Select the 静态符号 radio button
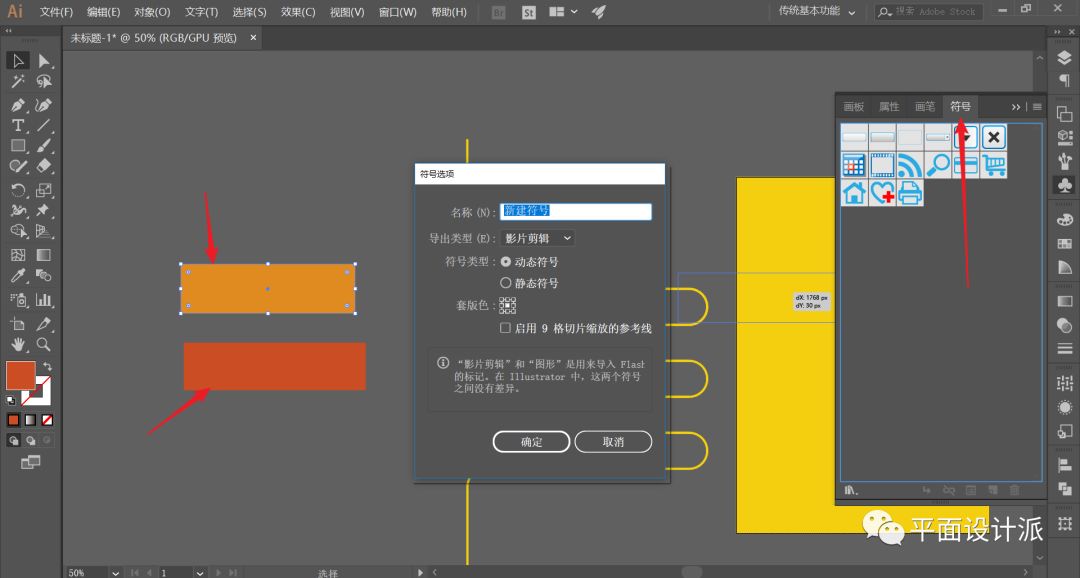 coord(506,283)
